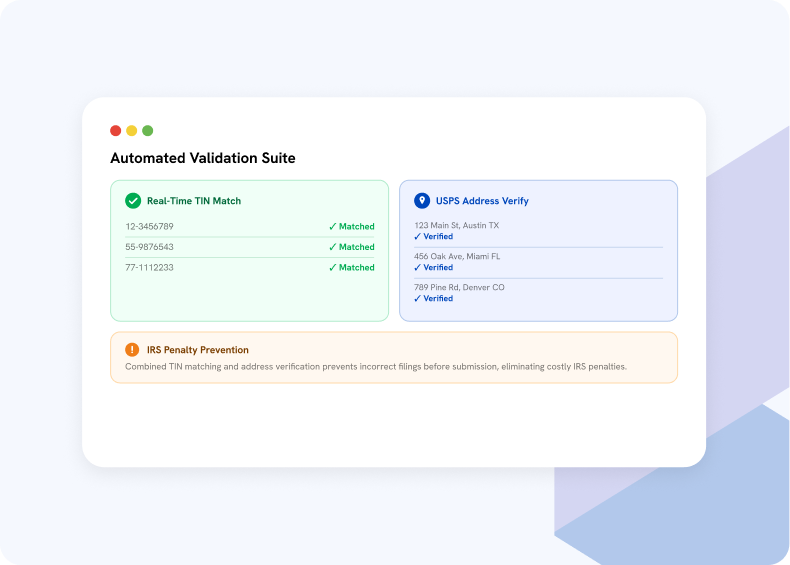Click the green checkmark circle icon
This screenshot has width=790, height=565.
point(133,201)
